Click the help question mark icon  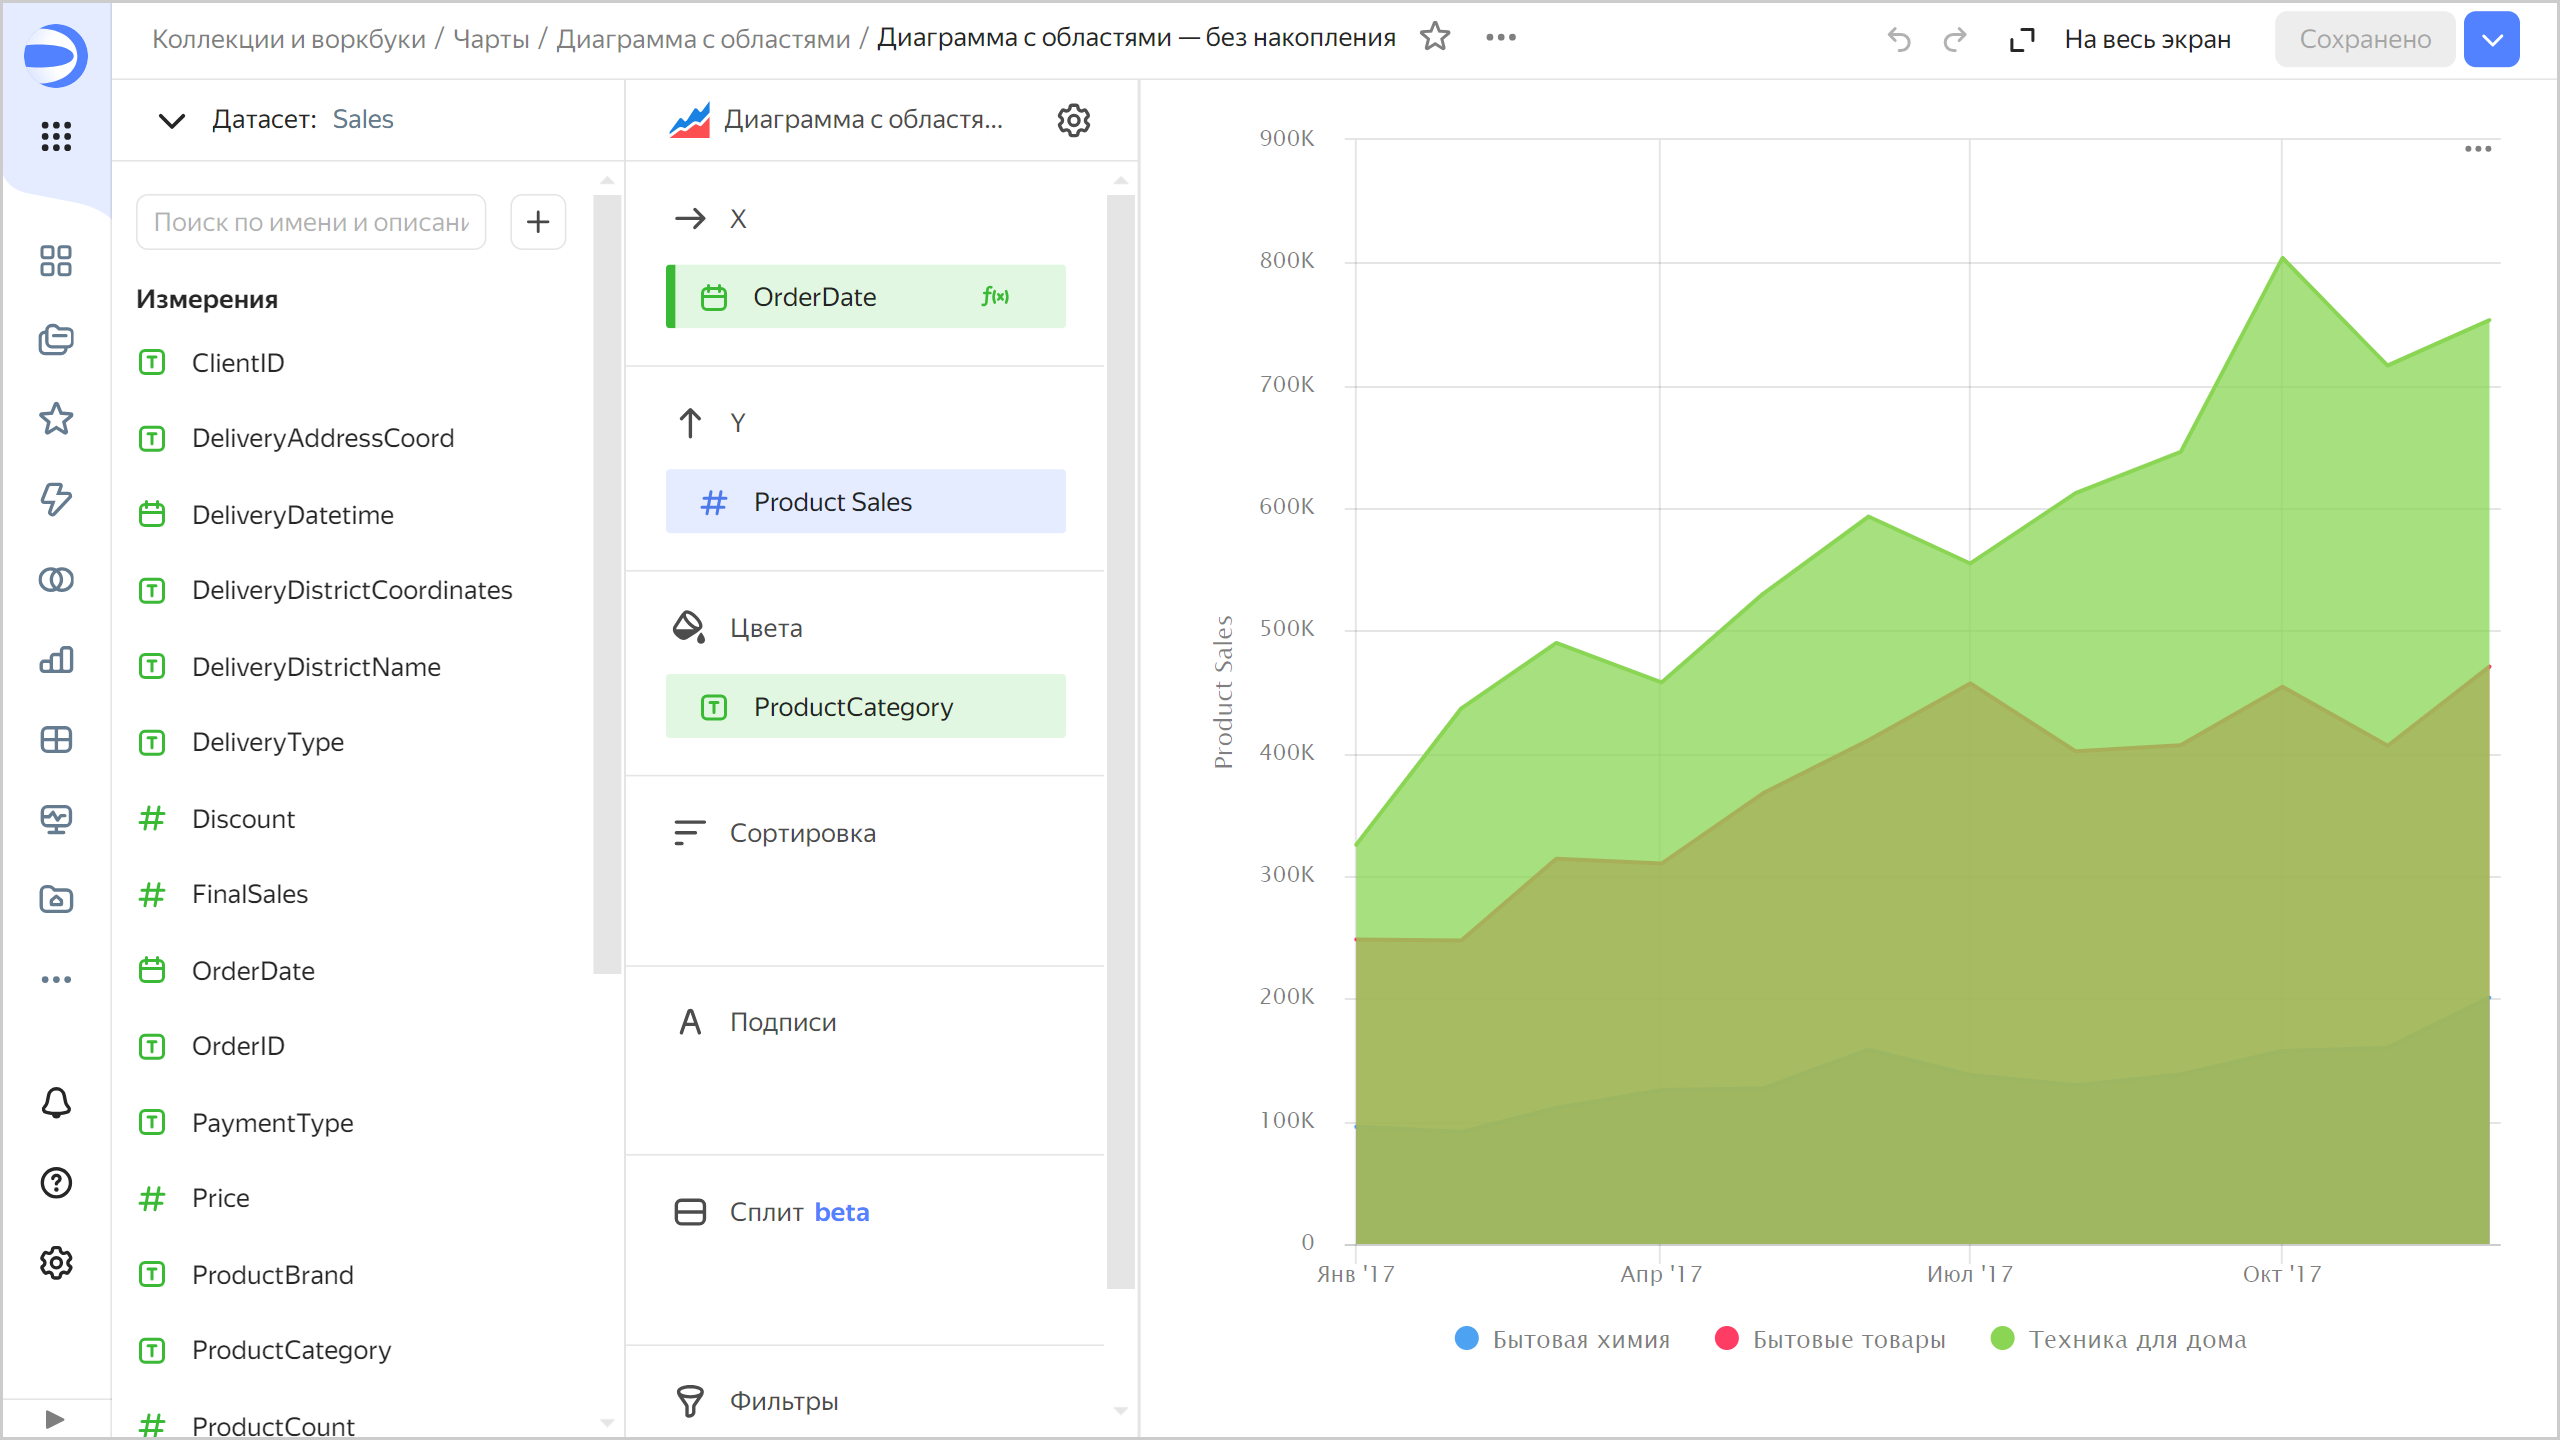56,1183
